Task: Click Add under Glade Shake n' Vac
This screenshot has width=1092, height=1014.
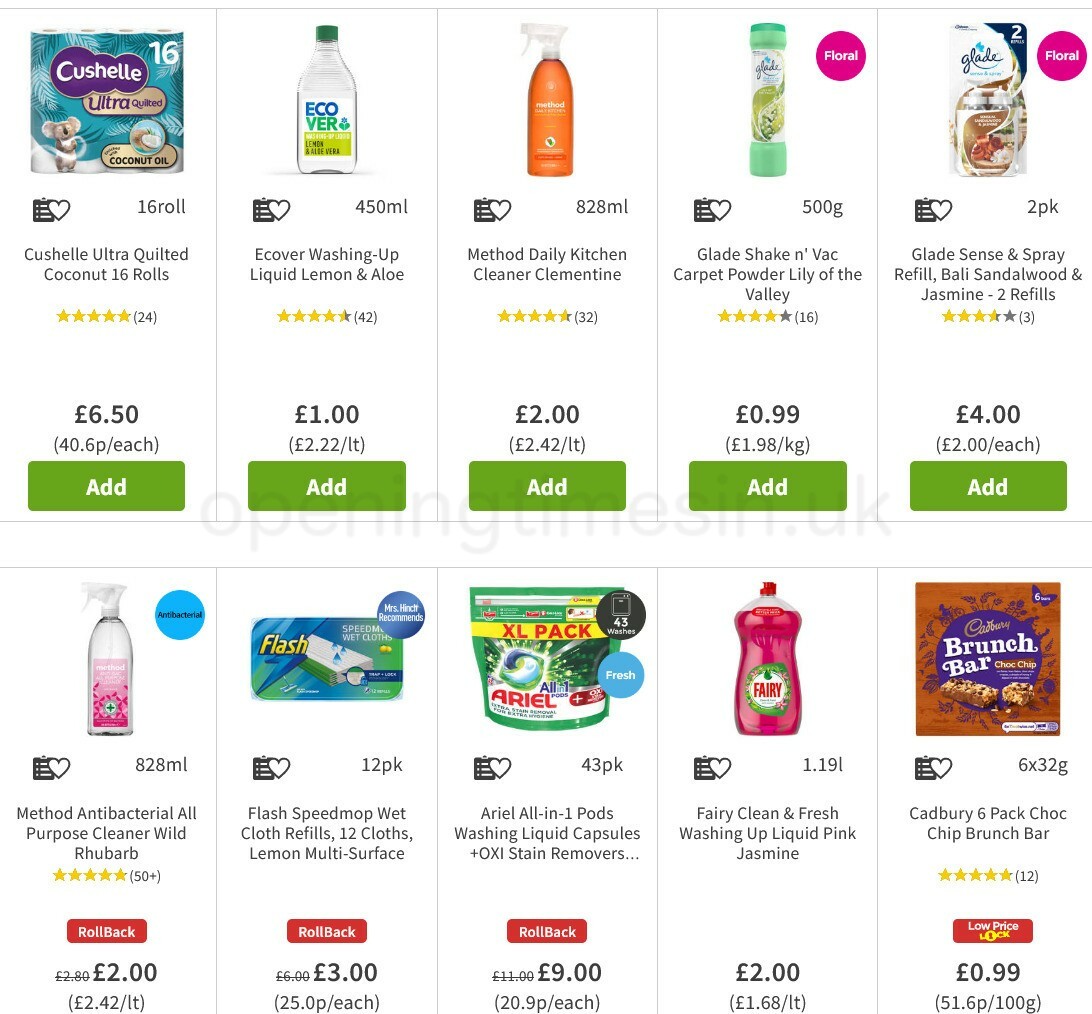Action: pyautogui.click(x=767, y=486)
